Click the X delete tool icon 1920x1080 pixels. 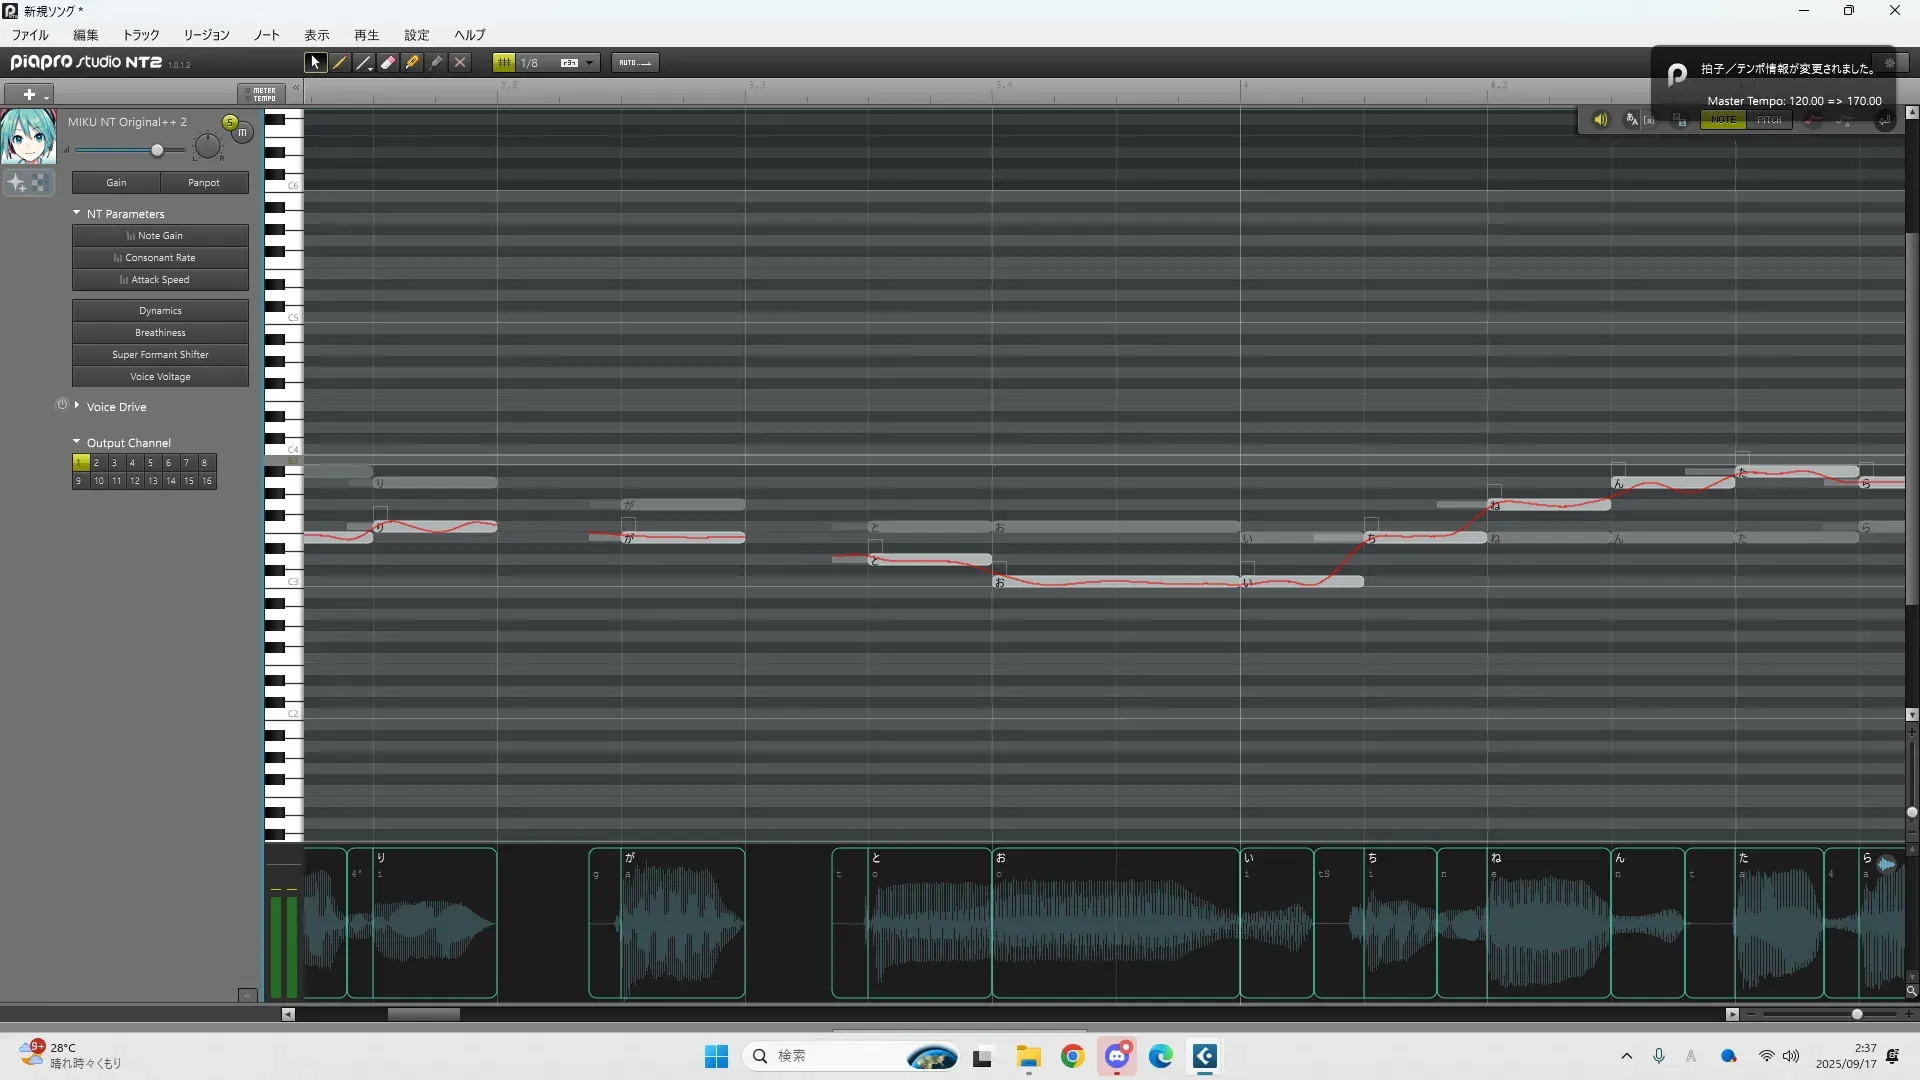[x=460, y=62]
